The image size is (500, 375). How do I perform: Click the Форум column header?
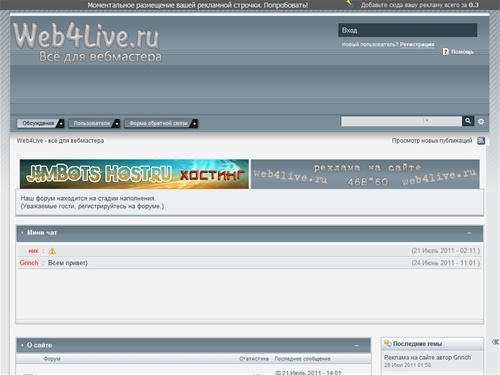click(x=52, y=359)
